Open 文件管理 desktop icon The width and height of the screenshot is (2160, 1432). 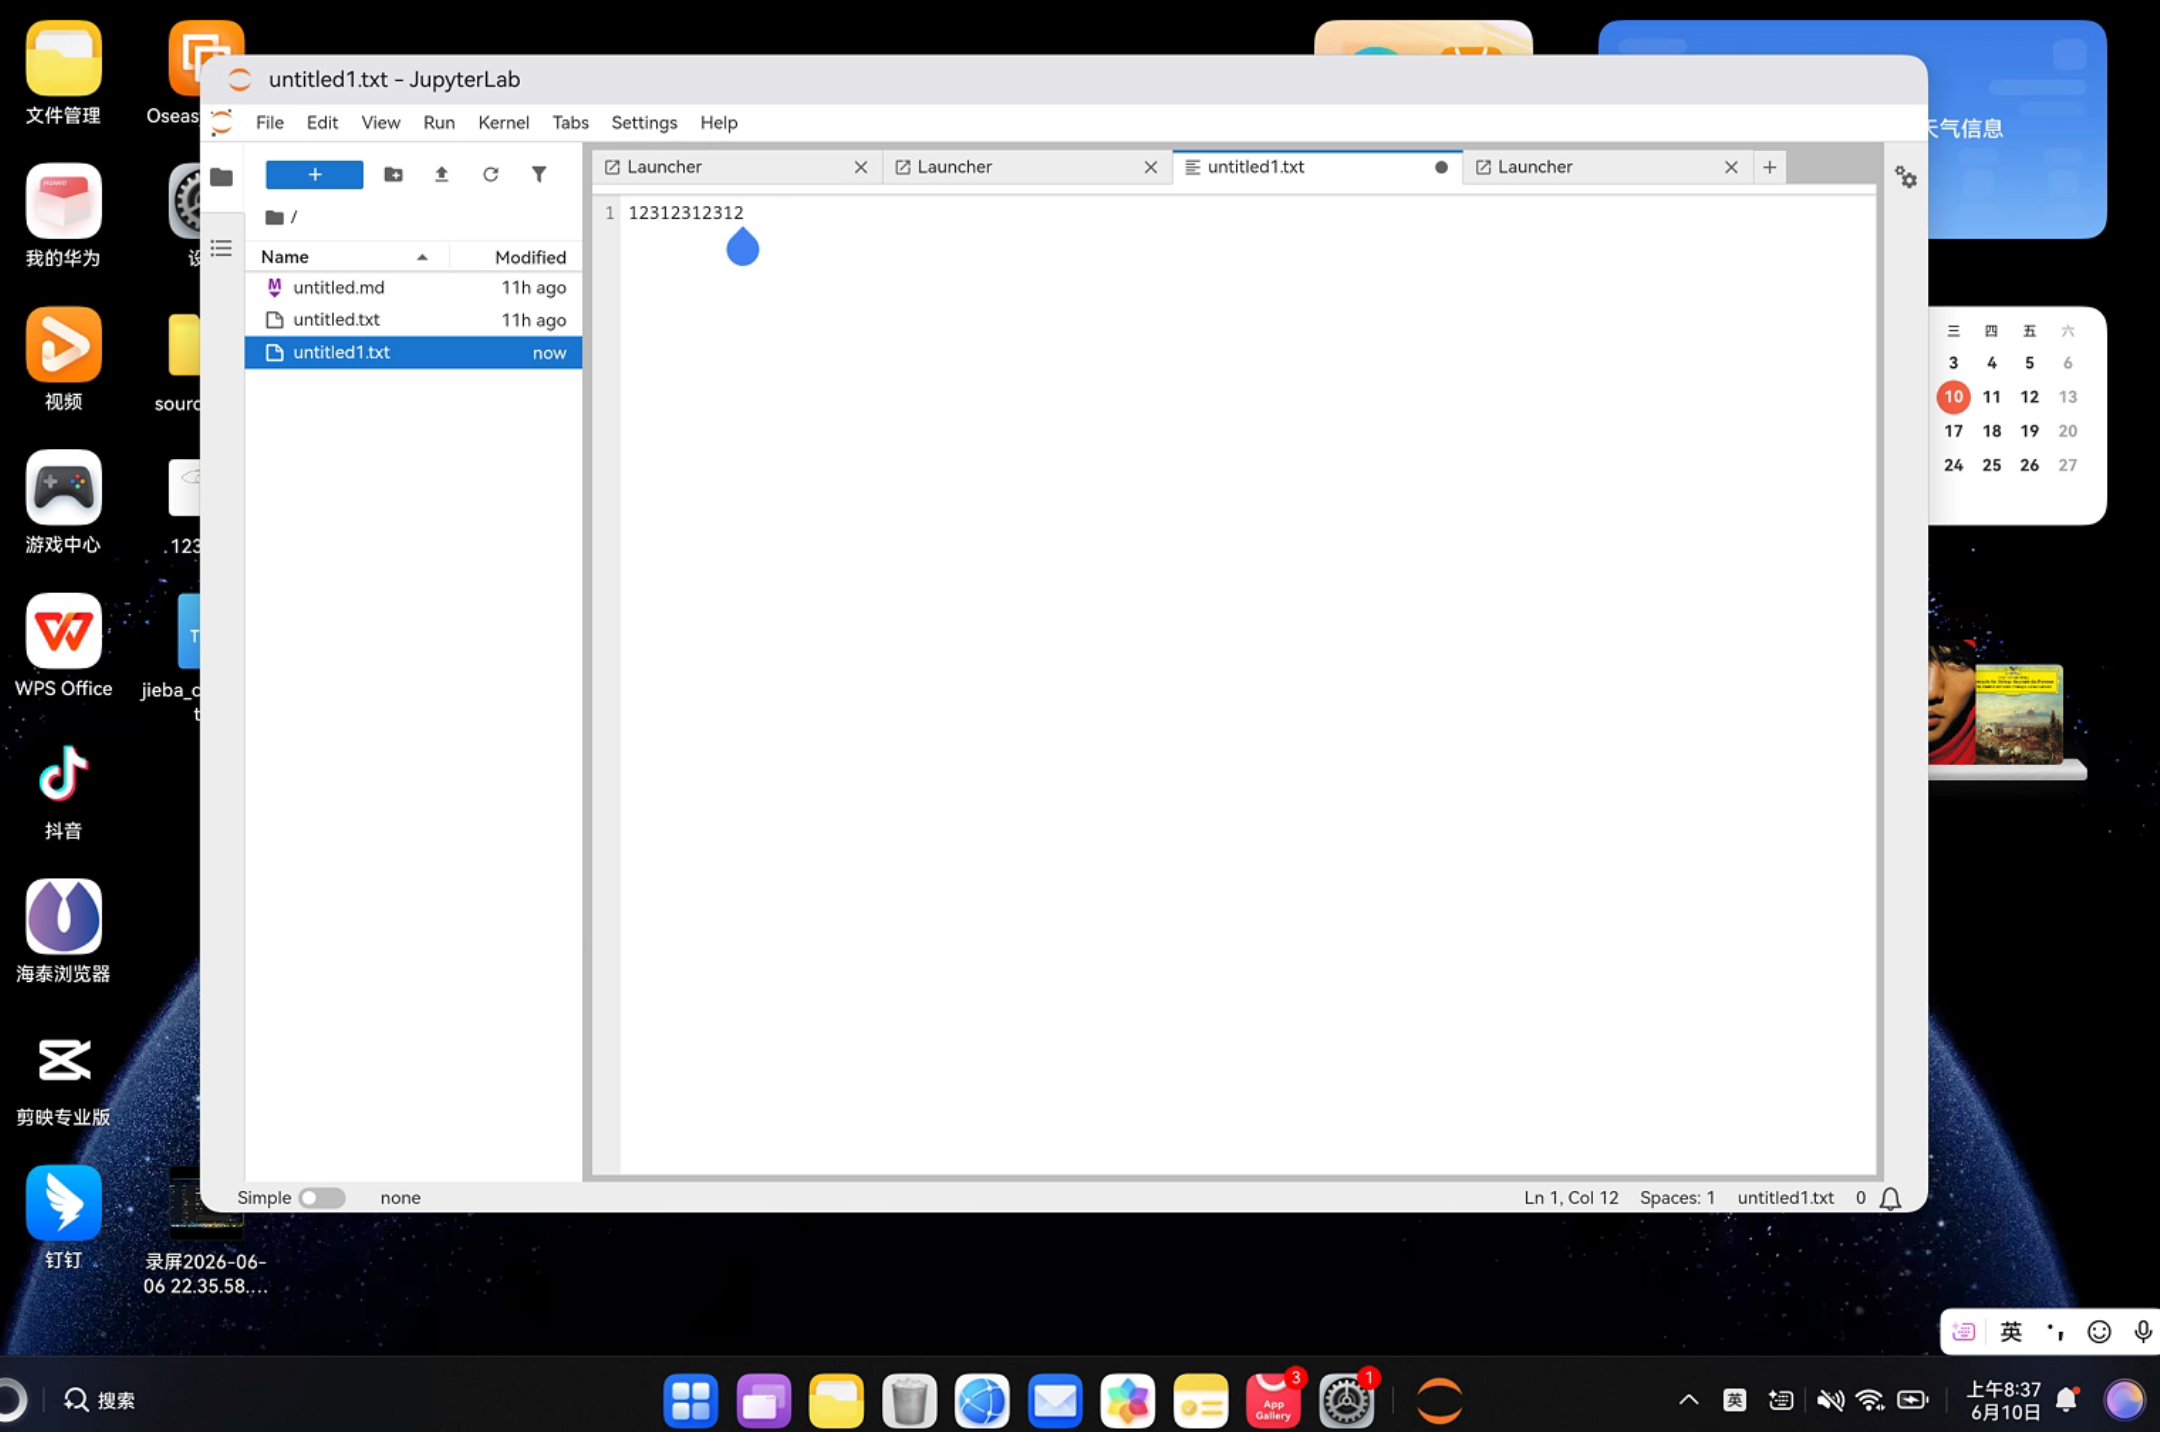point(63,73)
